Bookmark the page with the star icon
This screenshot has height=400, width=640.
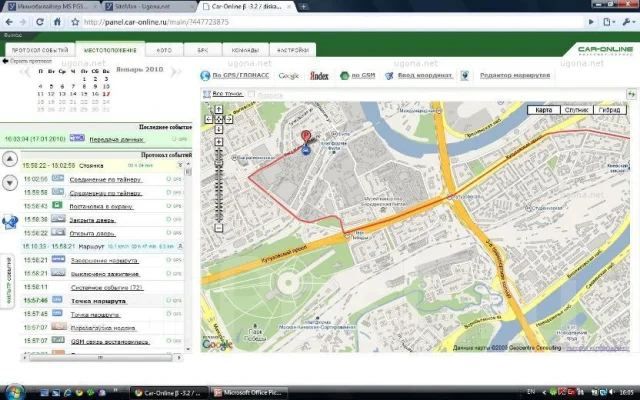point(75,22)
